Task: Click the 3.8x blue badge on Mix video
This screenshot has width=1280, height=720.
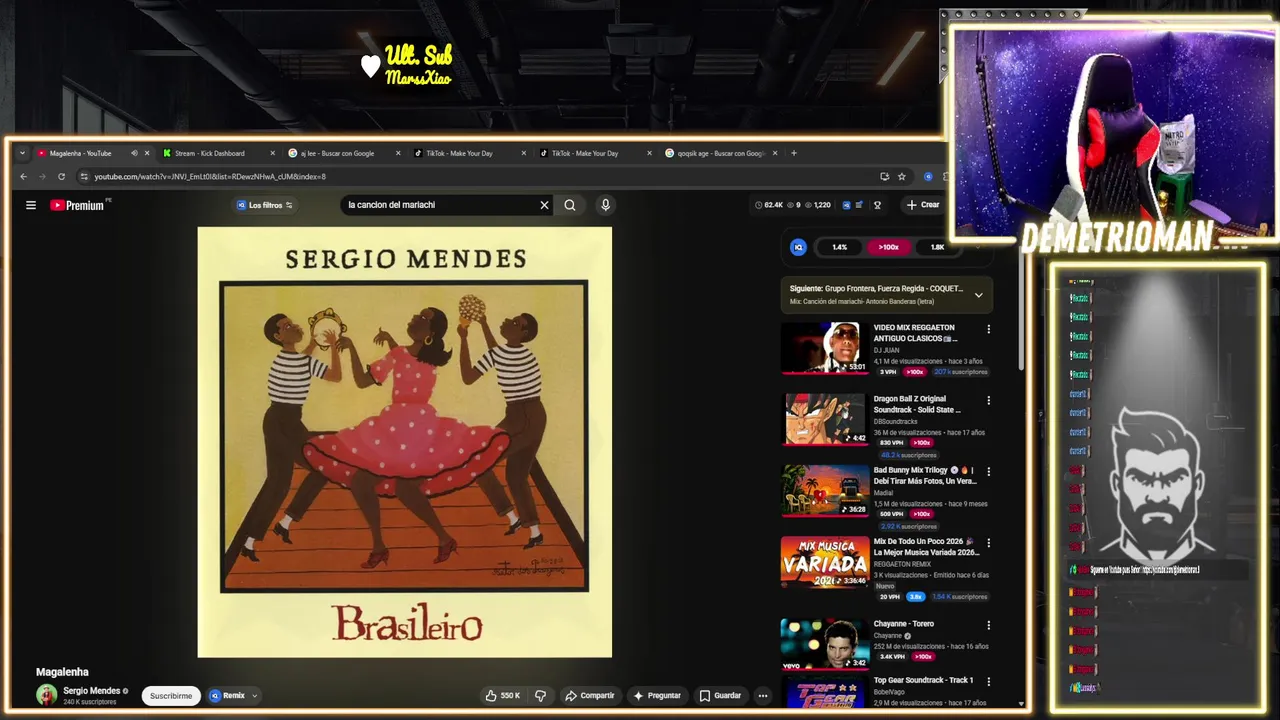Action: point(915,597)
